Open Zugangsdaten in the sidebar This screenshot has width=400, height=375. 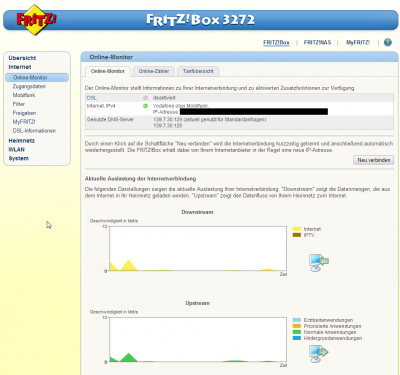tap(29, 86)
